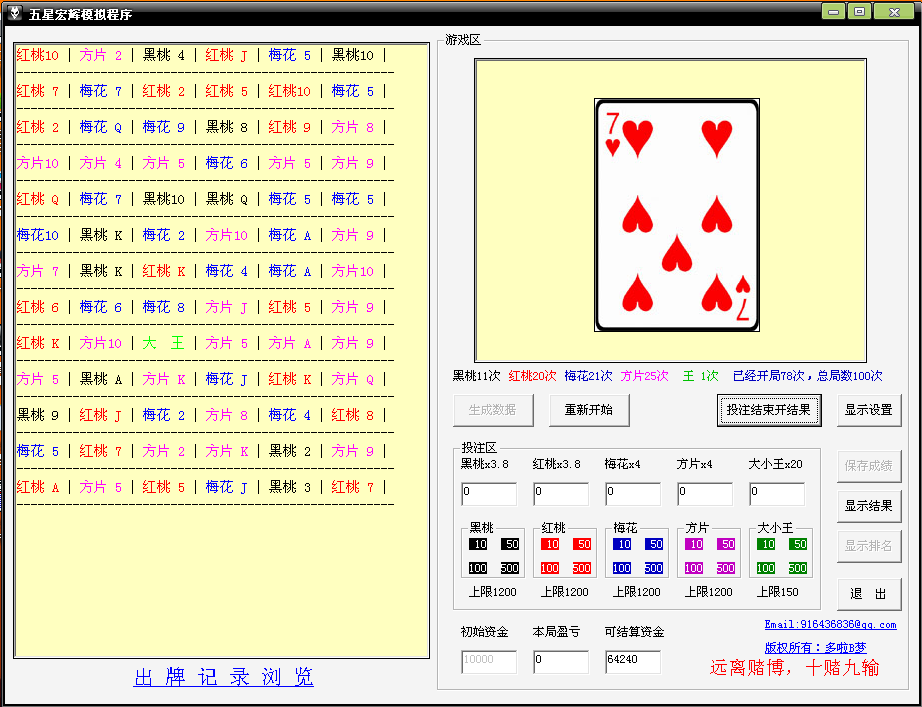Click the 已经开局78次，总局数100次 text
The width and height of the screenshot is (922, 707).
click(x=807, y=376)
